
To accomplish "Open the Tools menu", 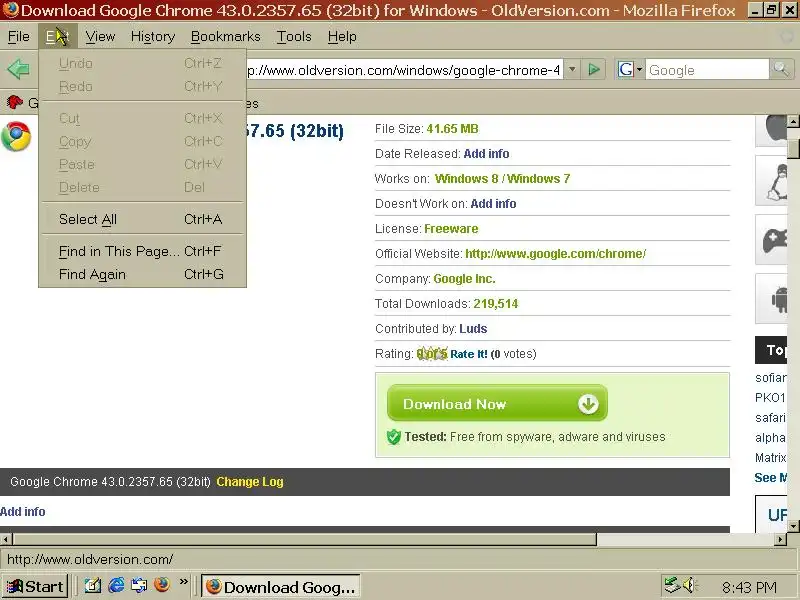I will (294, 37).
